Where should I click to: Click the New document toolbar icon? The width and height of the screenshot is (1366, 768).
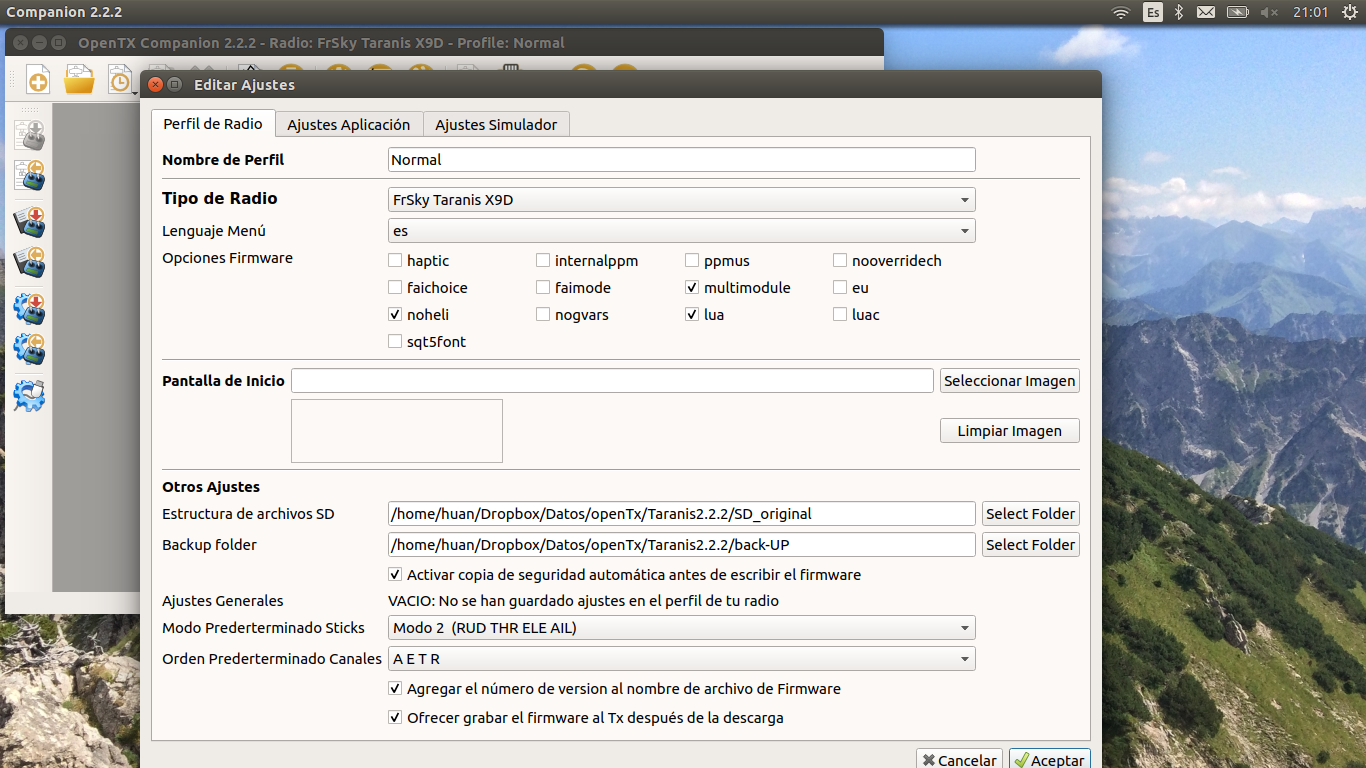pyautogui.click(x=38, y=81)
